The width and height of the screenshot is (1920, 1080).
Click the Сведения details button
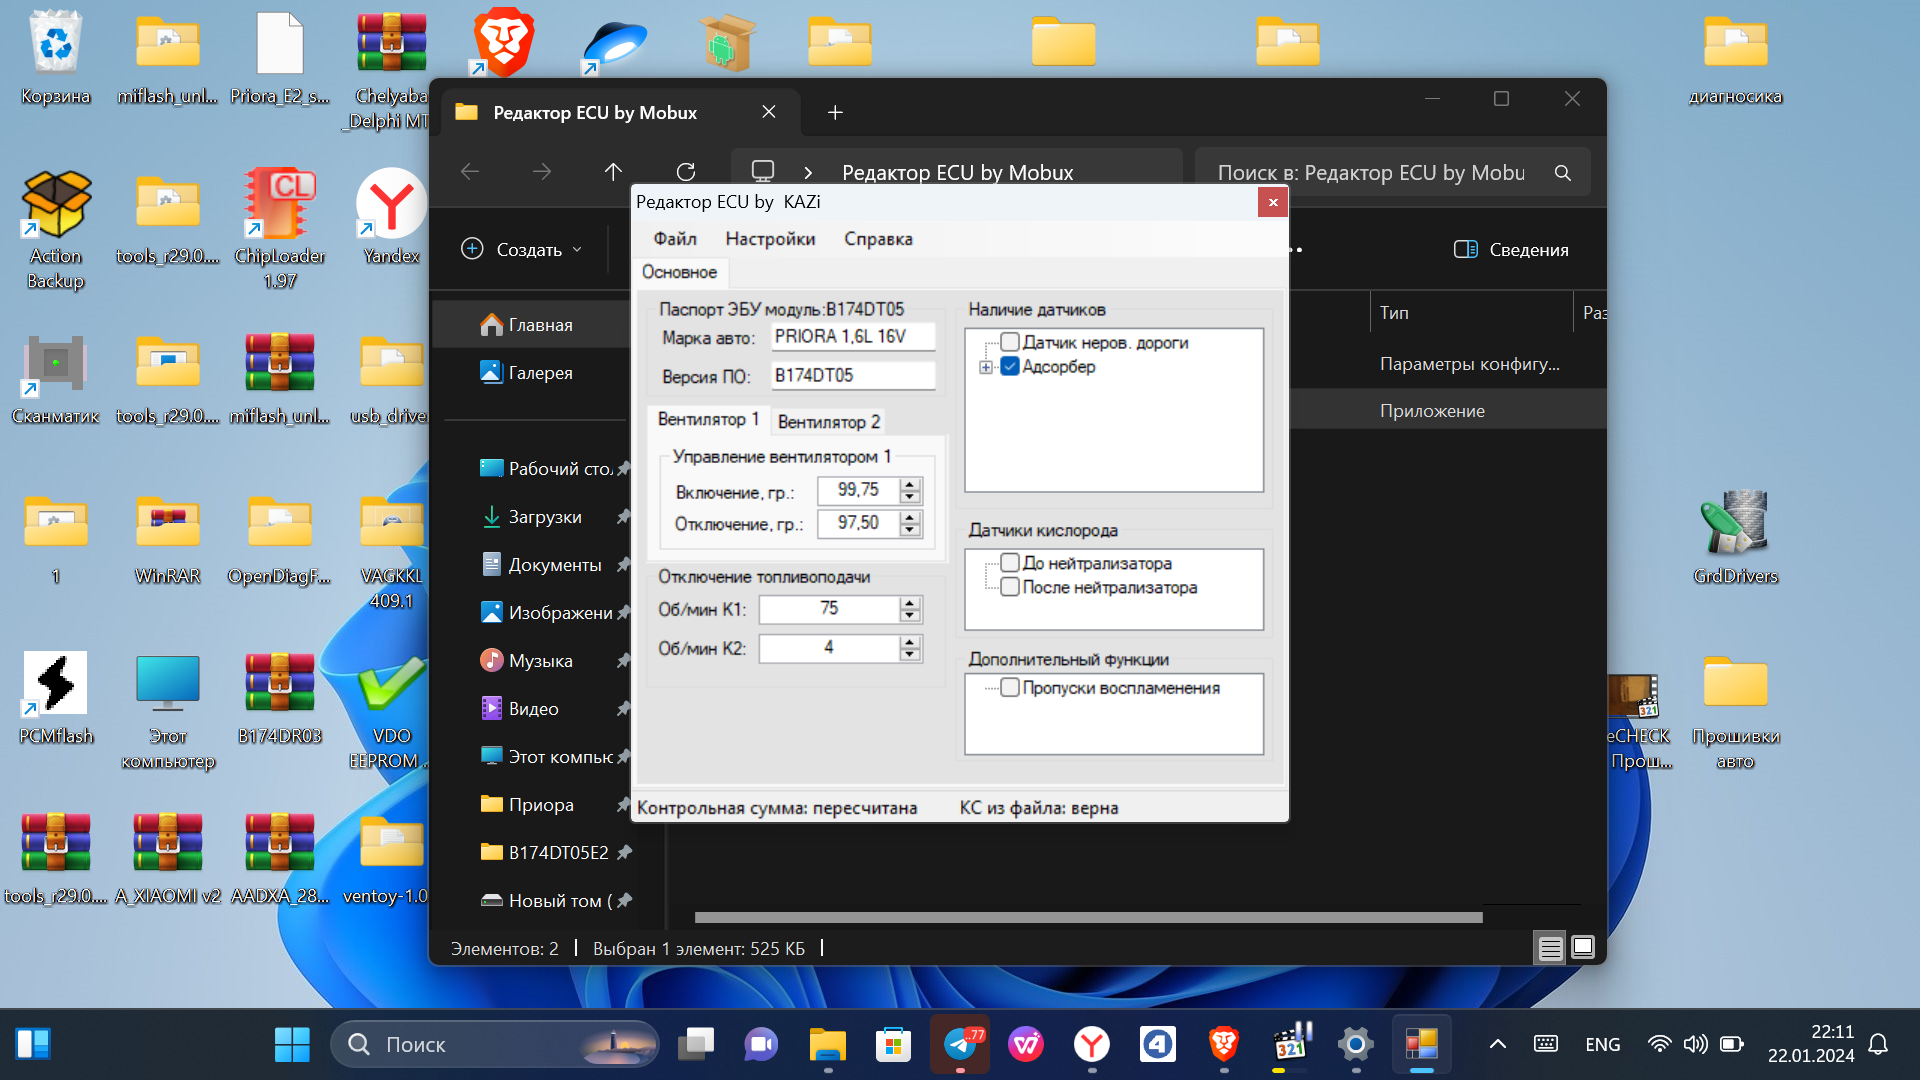(x=1510, y=250)
